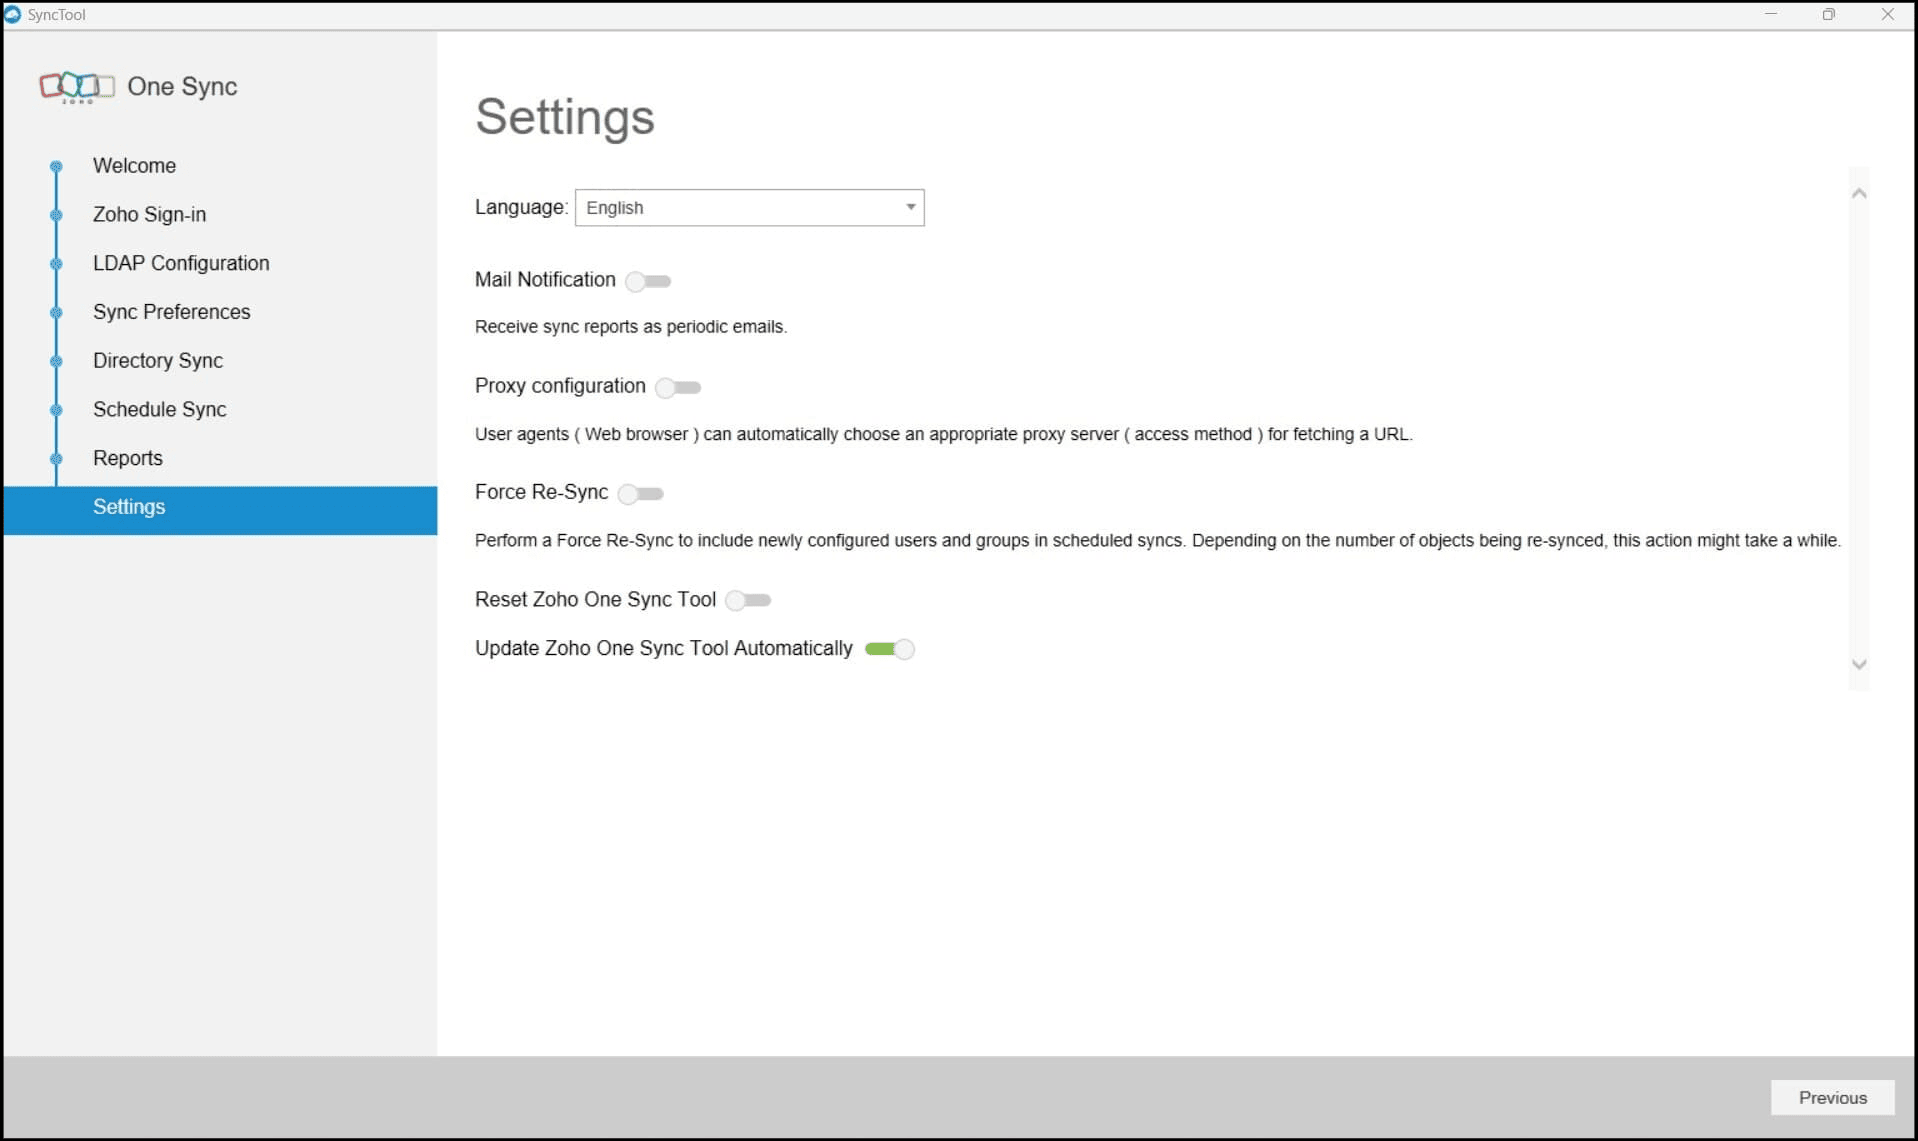
Task: Disable Update Zoho One Sync Tool Automatically
Action: click(x=890, y=649)
